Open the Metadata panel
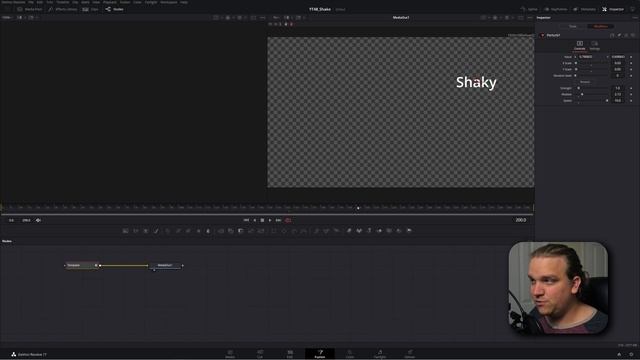 584,9
